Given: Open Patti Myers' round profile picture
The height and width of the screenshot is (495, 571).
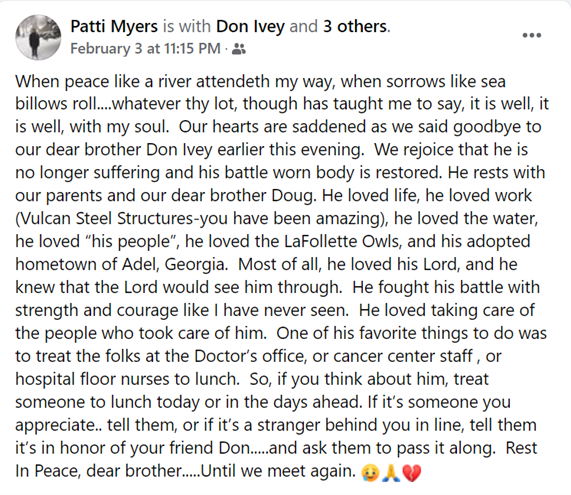Looking at the screenshot, I should point(38,37).
